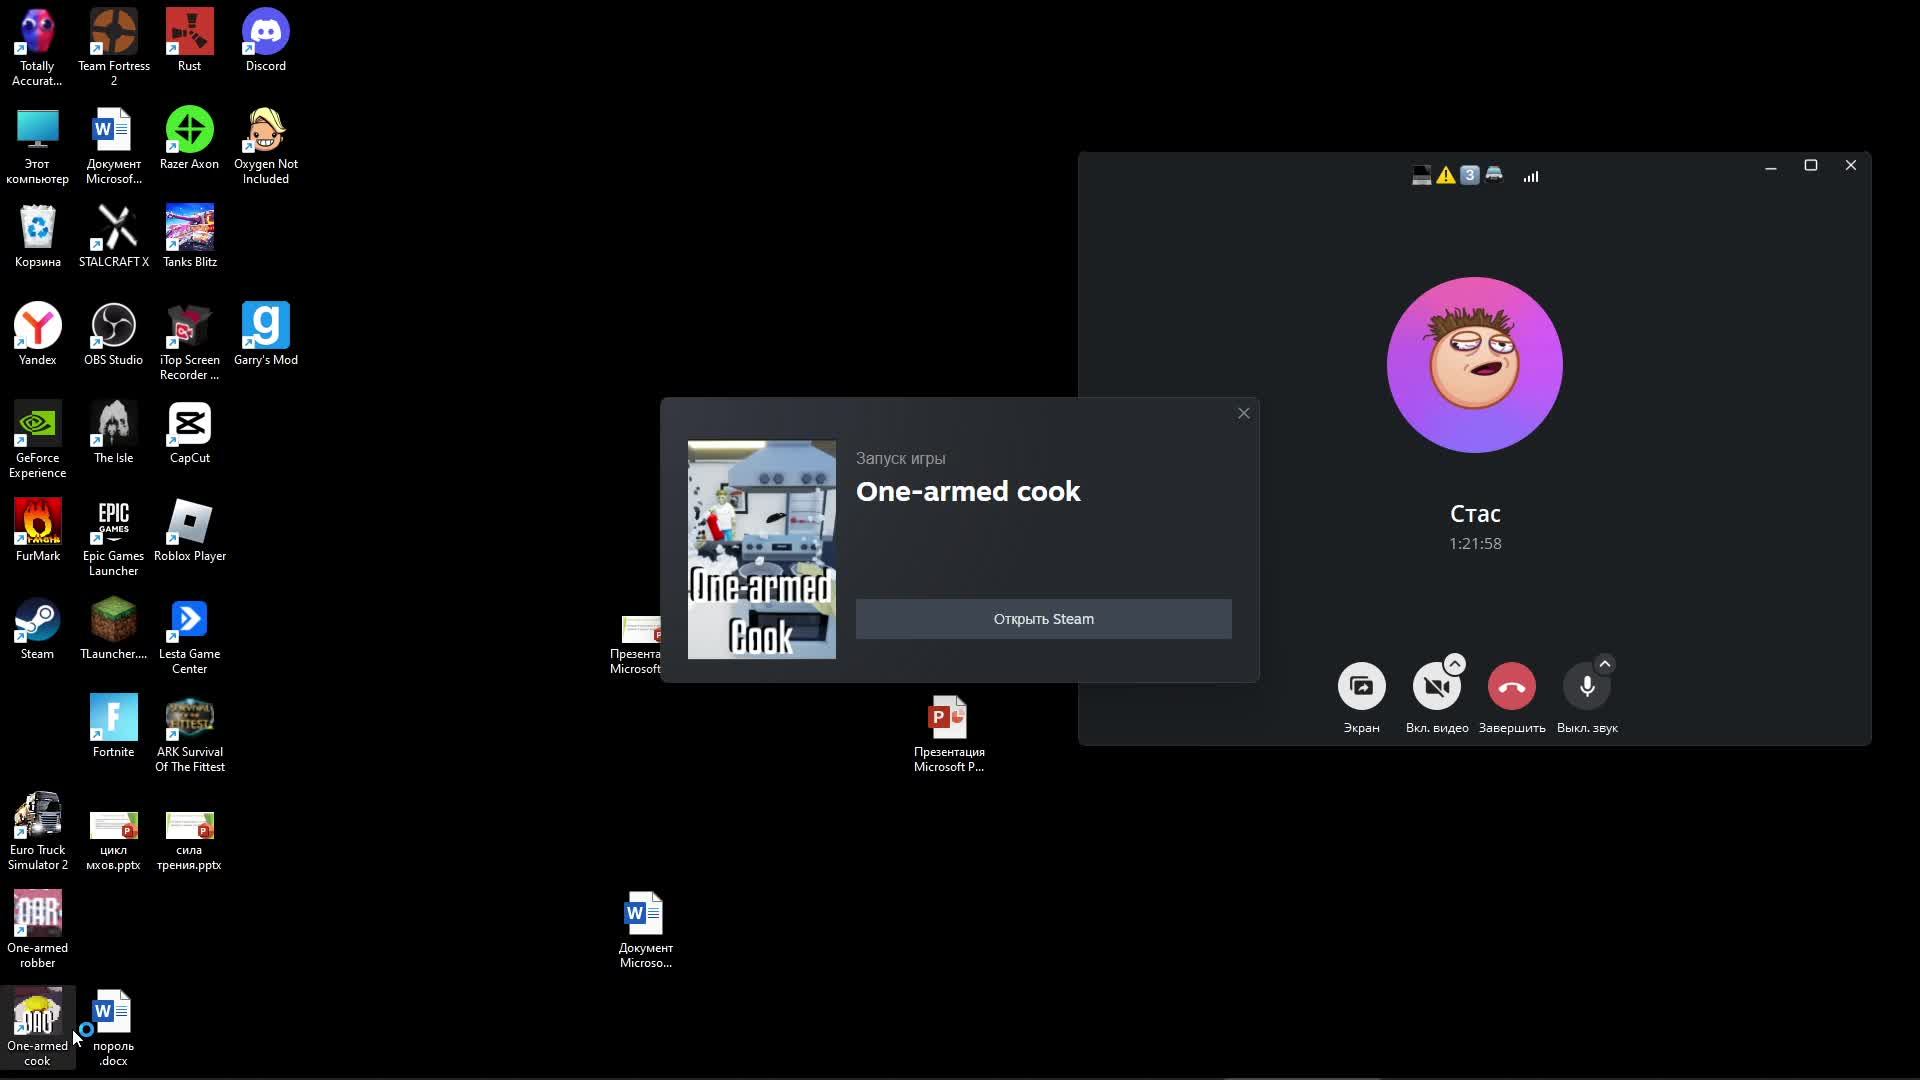Mute microphone in the call window
Screen dimensions: 1920x1080
pos(1586,687)
